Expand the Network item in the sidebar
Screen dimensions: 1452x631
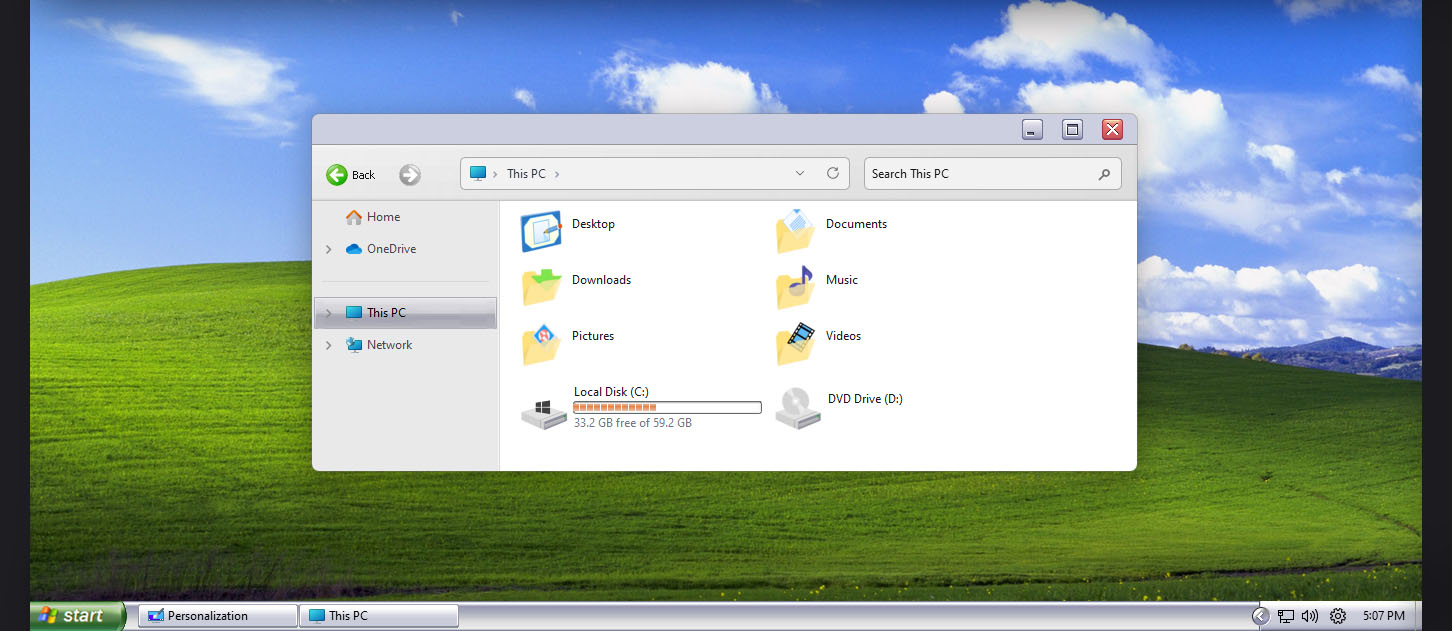pos(328,344)
